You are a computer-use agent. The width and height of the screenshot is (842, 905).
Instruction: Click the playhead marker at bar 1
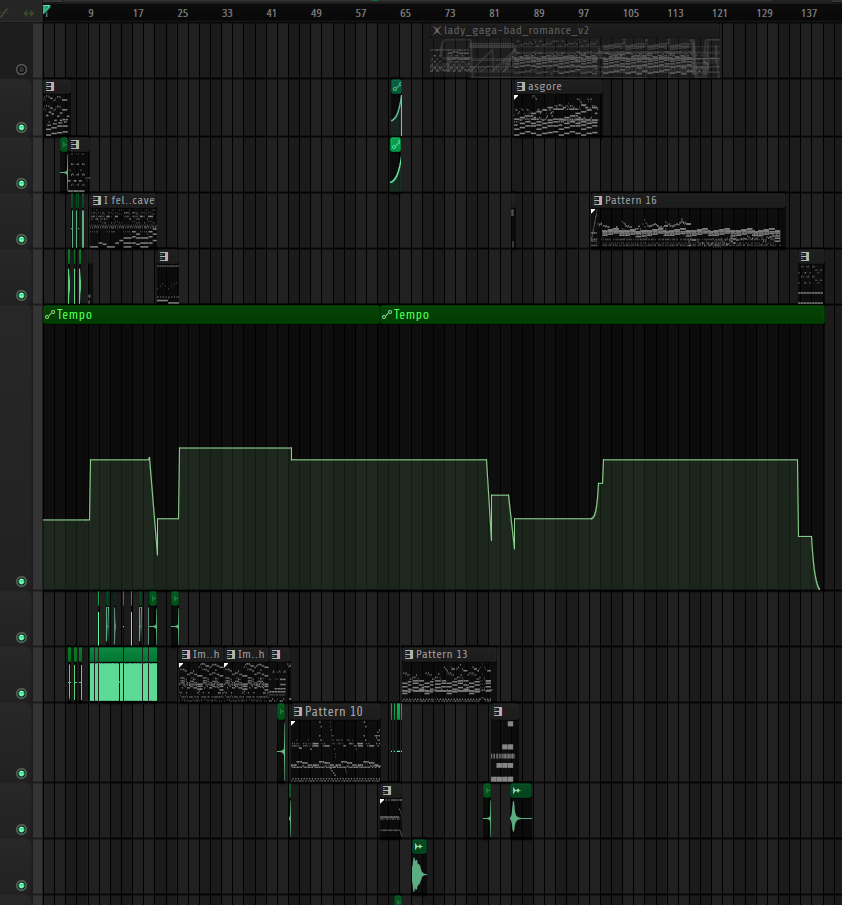tap(46, 11)
